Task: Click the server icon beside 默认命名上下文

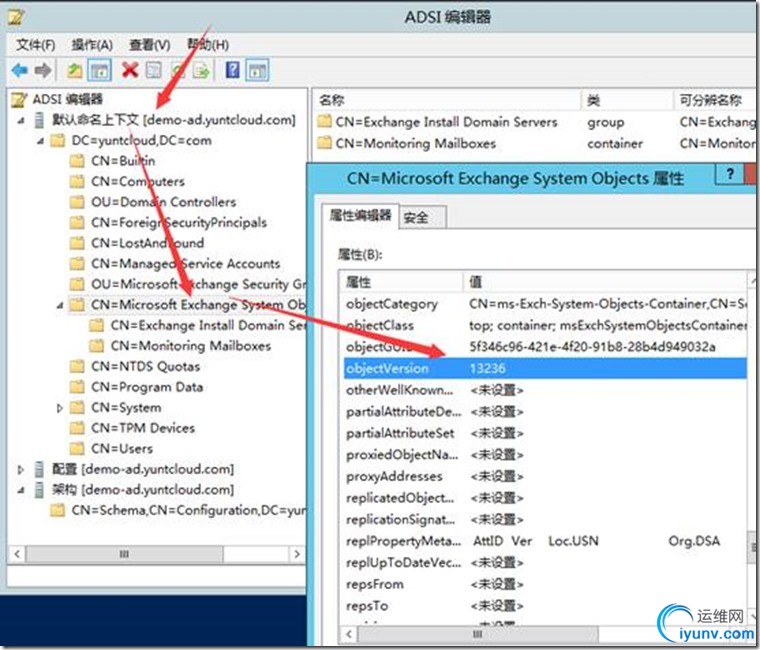Action: 39,120
